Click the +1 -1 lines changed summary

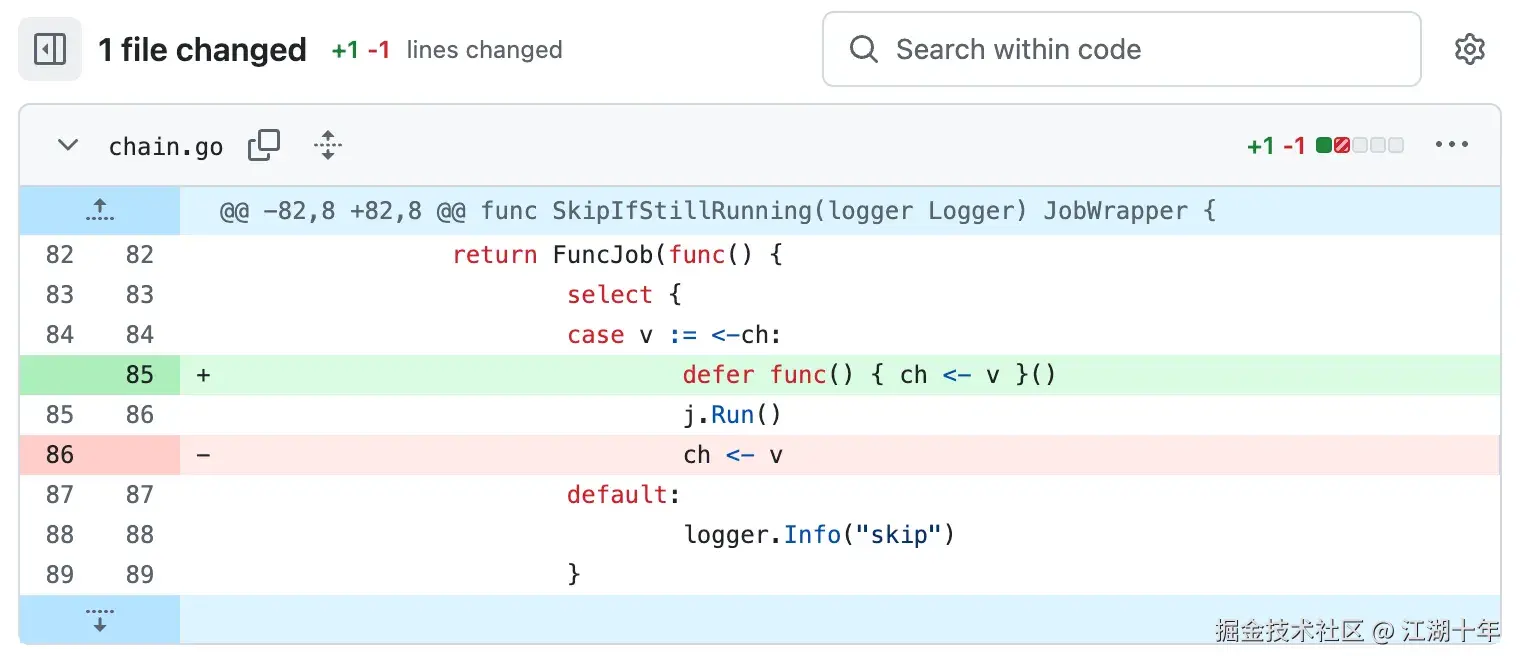tap(447, 50)
